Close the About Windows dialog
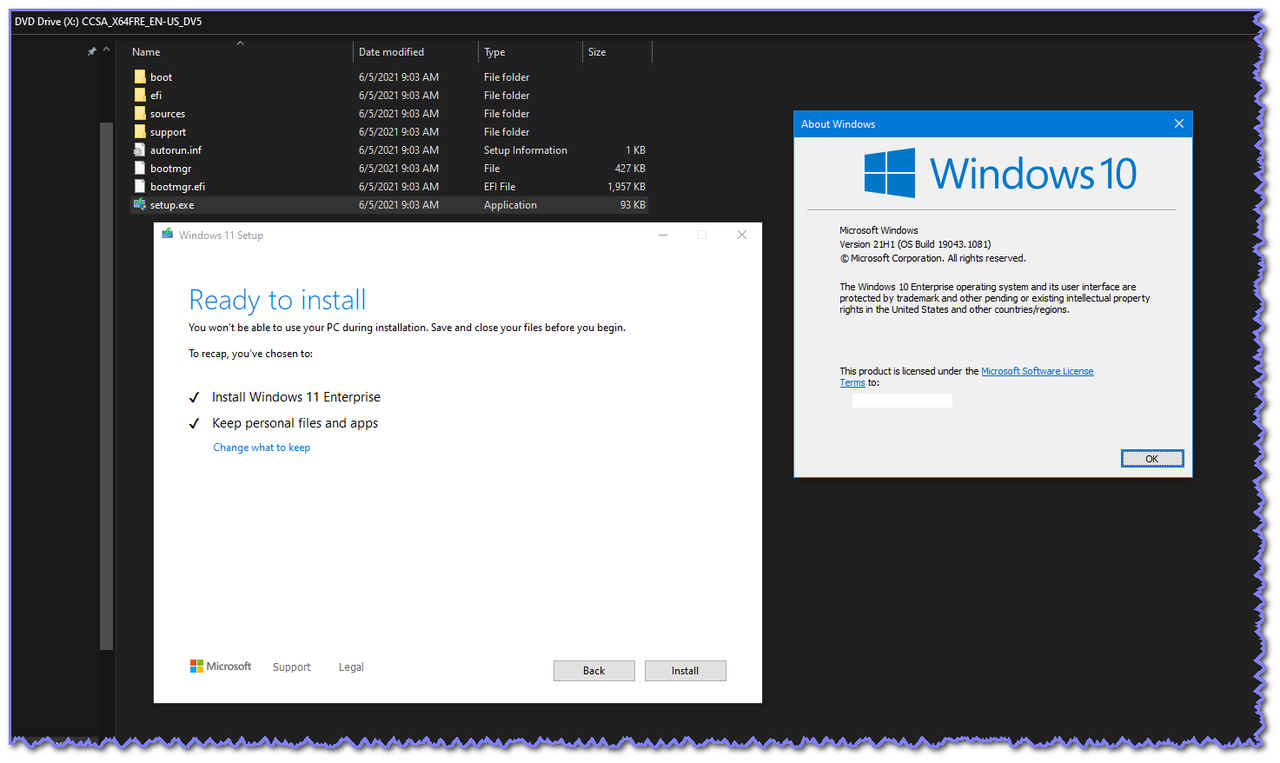Image resolution: width=1280 pixels, height=763 pixels. 1178,124
